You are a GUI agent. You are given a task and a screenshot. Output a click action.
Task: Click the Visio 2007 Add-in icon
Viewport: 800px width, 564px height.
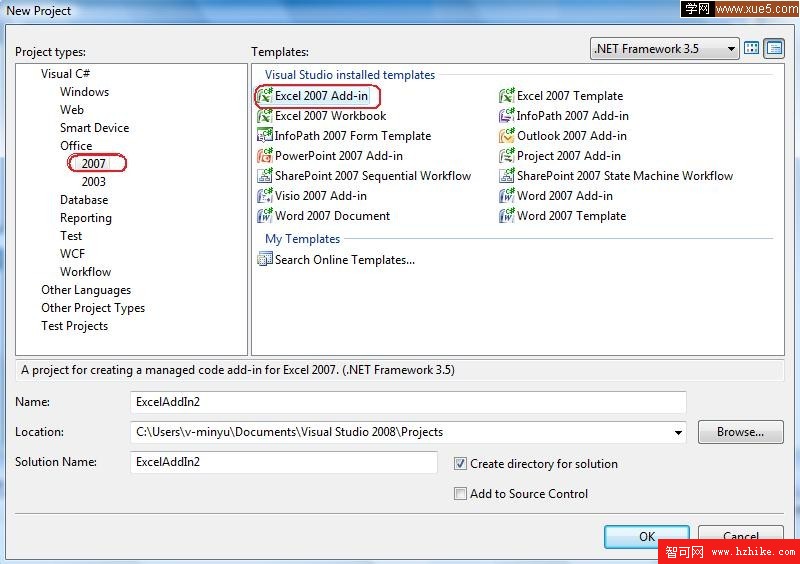click(265, 195)
